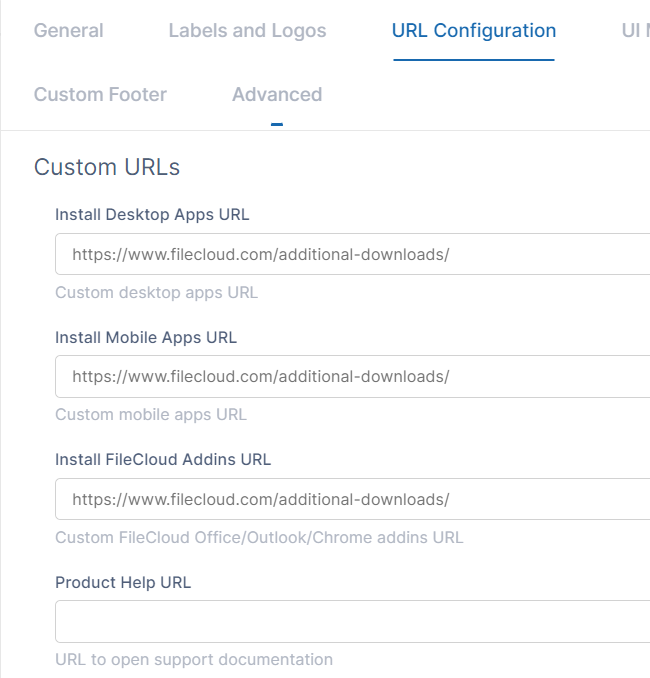
Task: Click the Product Help URL label
Action: [x=123, y=583]
